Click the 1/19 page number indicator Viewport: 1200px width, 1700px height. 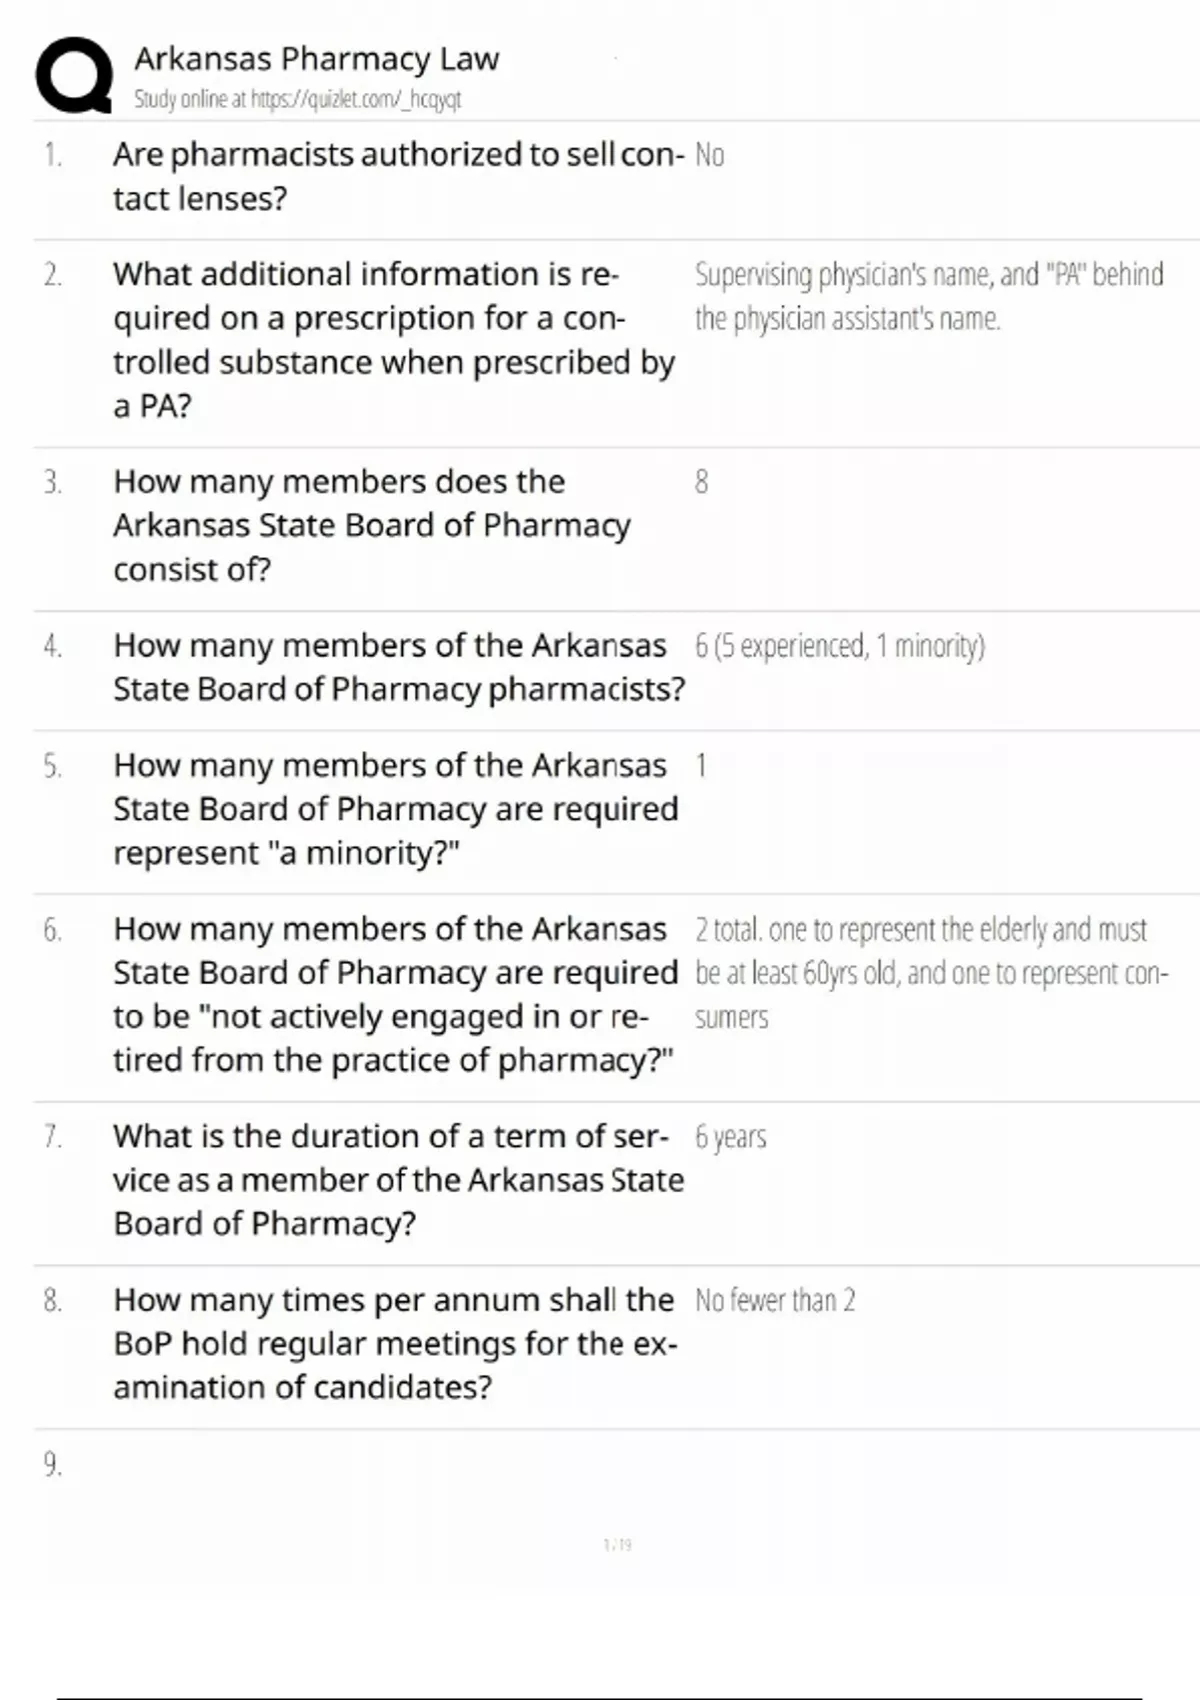(617, 1545)
